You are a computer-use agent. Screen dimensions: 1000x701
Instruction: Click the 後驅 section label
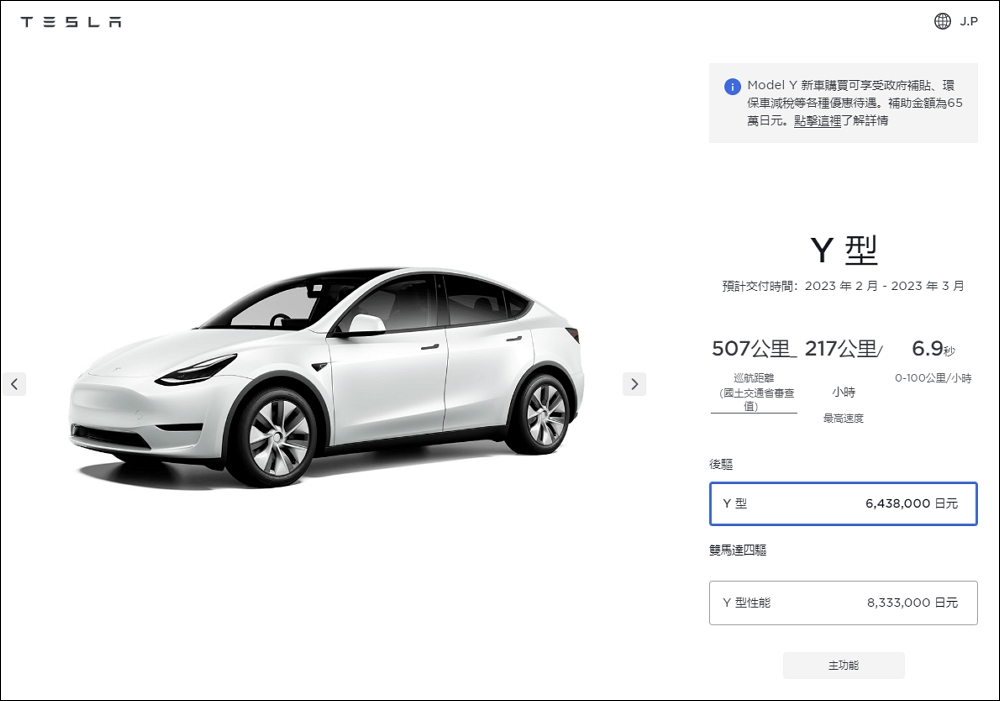click(x=721, y=464)
